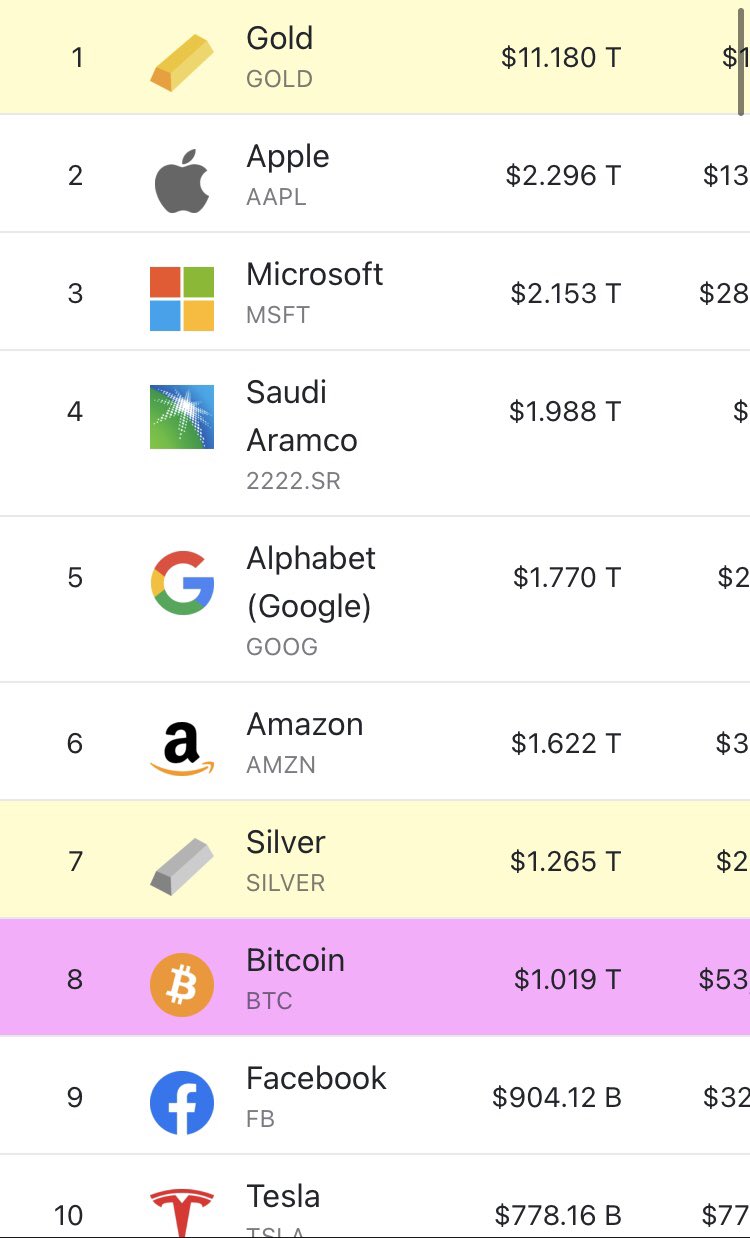This screenshot has width=750, height=1238.
Task: Click the vertical scrollbar at top right
Action: pyautogui.click(x=741, y=60)
